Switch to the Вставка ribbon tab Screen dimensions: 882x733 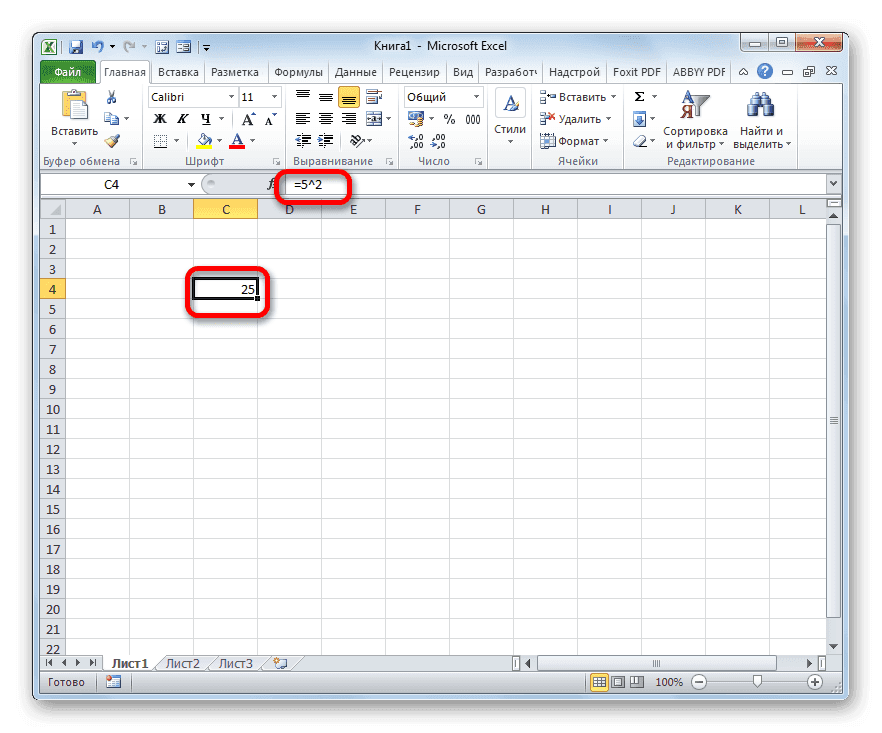tap(177, 71)
